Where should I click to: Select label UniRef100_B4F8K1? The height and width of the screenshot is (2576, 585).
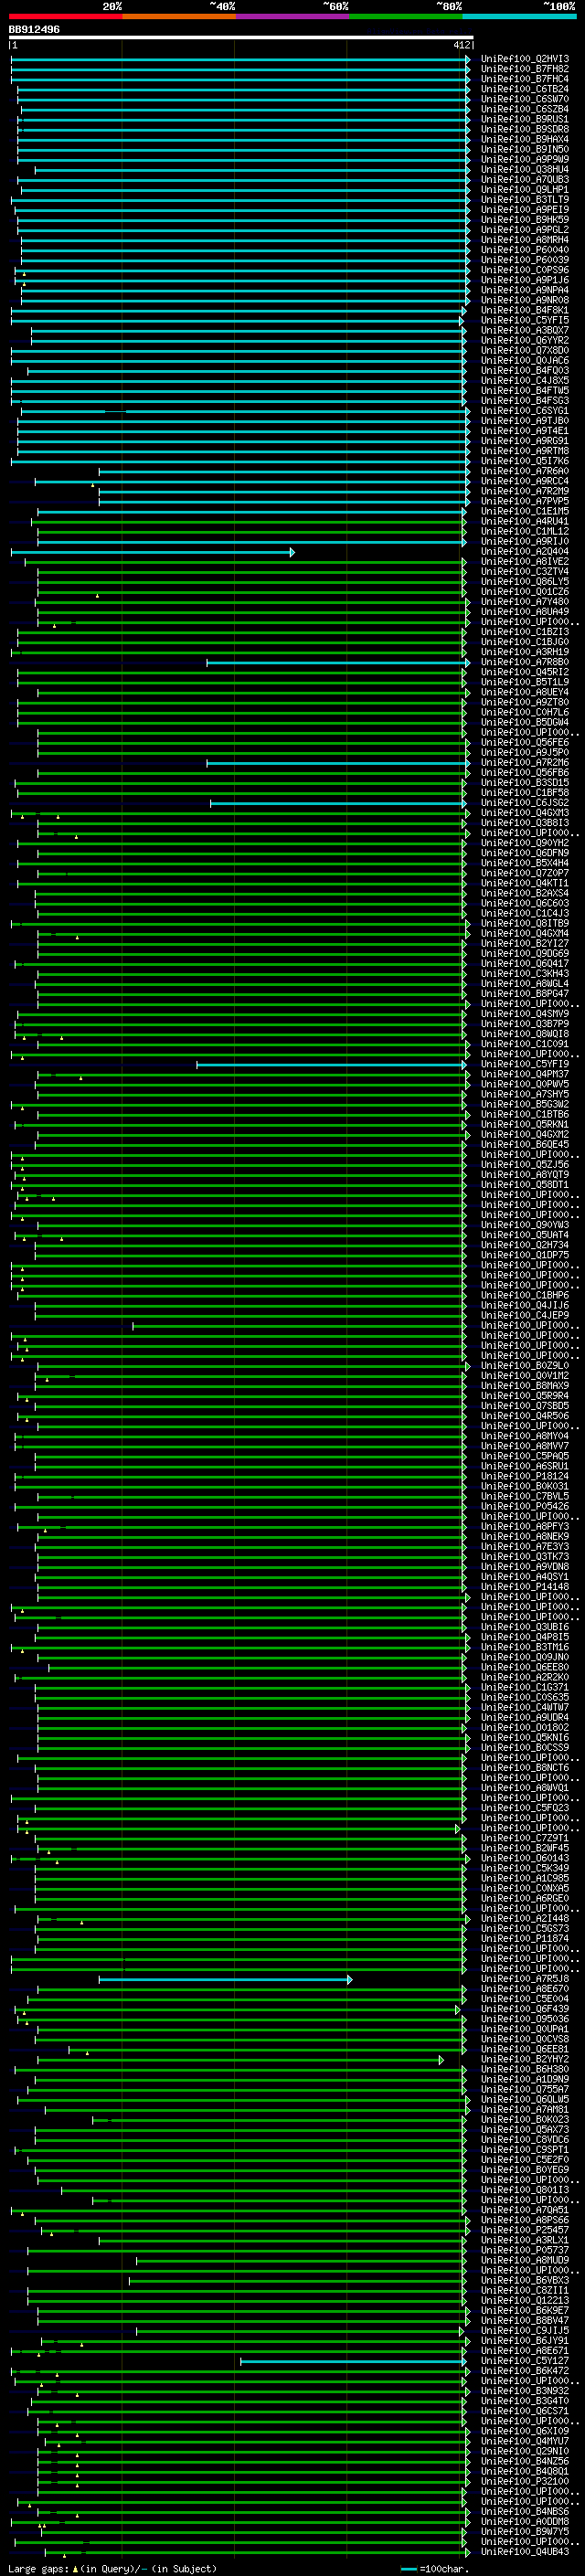[525, 310]
